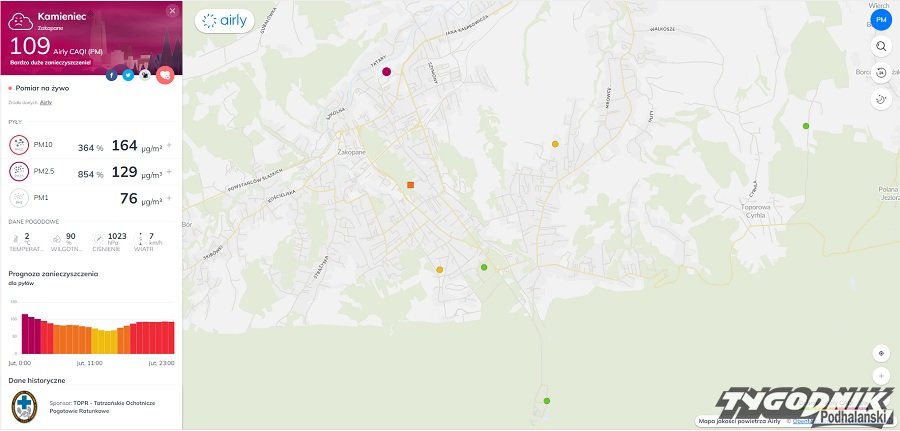Expand the PM10 reading details
The image size is (900, 431).
click(x=169, y=146)
